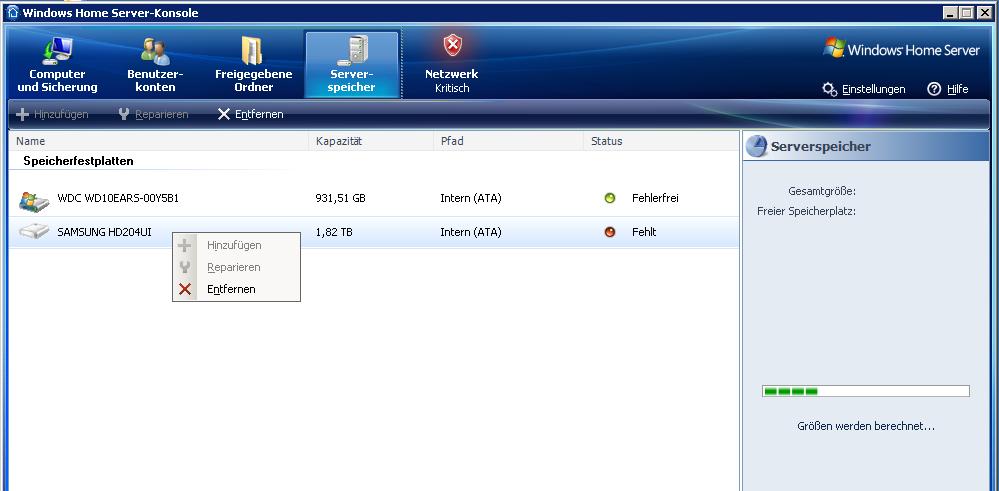Click the Entfernen toolbar button
999x491 pixels.
tap(250, 115)
